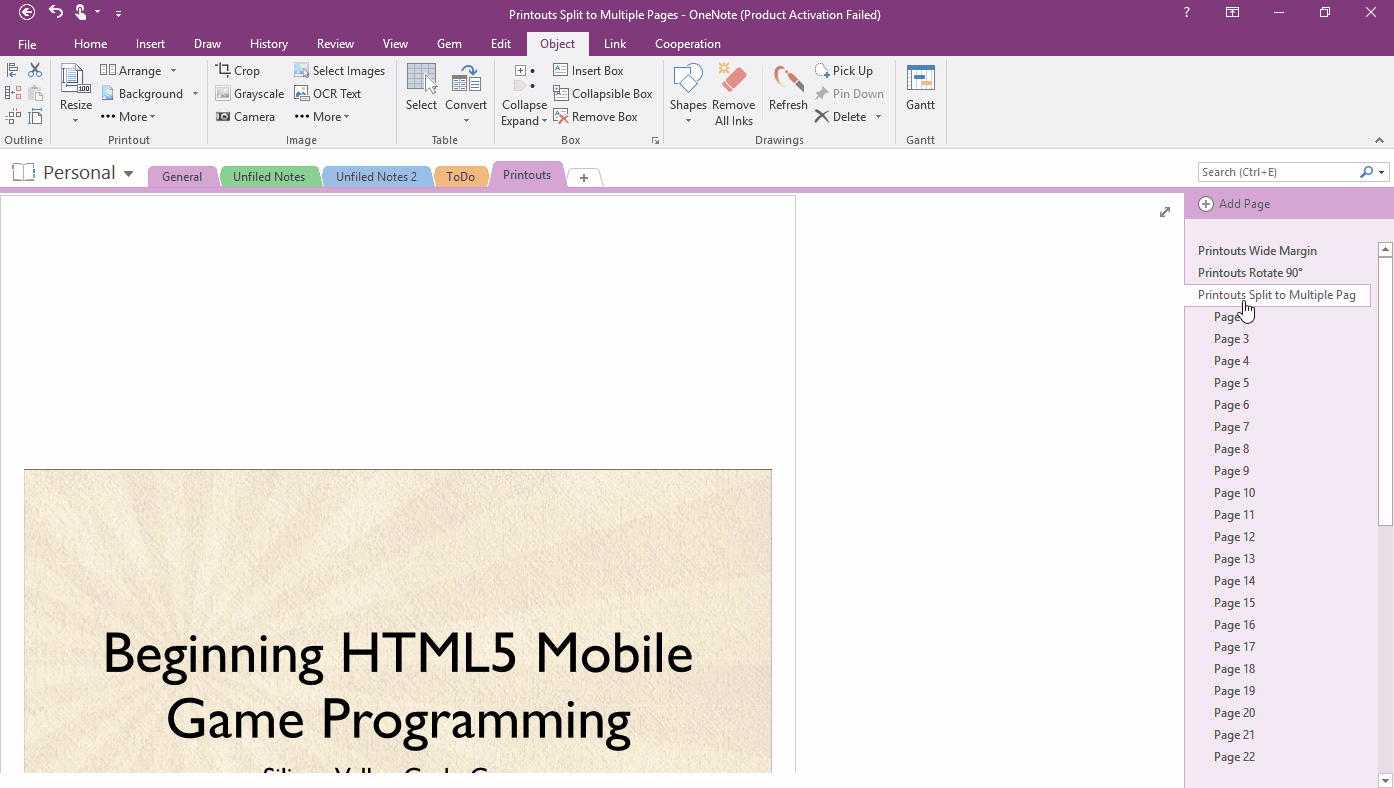This screenshot has height=788, width=1394.
Task: Open Microsoft OneNote Help
Action: click(1187, 13)
